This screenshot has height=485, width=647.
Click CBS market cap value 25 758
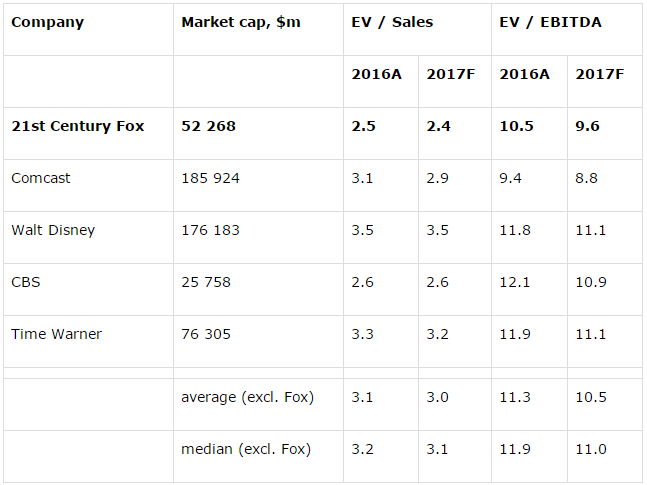pyautogui.click(x=206, y=282)
